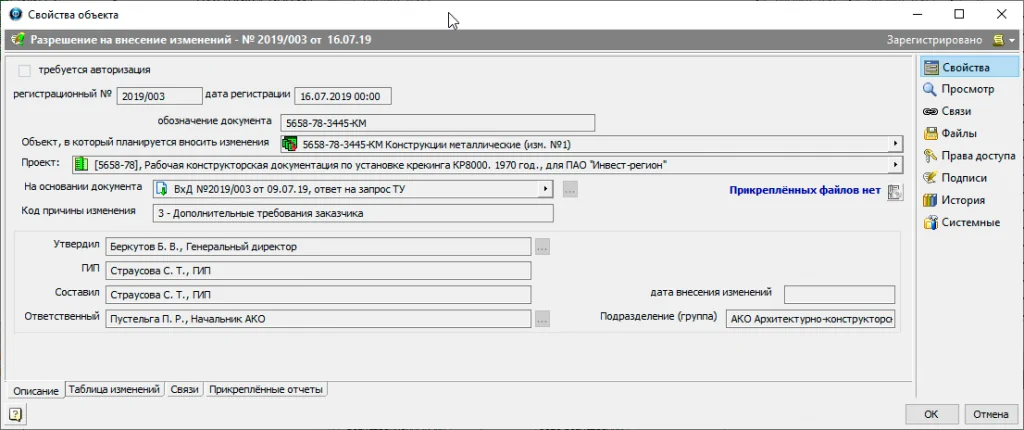Expand the 'Объект' change target dropdown arrow
The height and width of the screenshot is (430, 1024).
pyautogui.click(x=895, y=144)
